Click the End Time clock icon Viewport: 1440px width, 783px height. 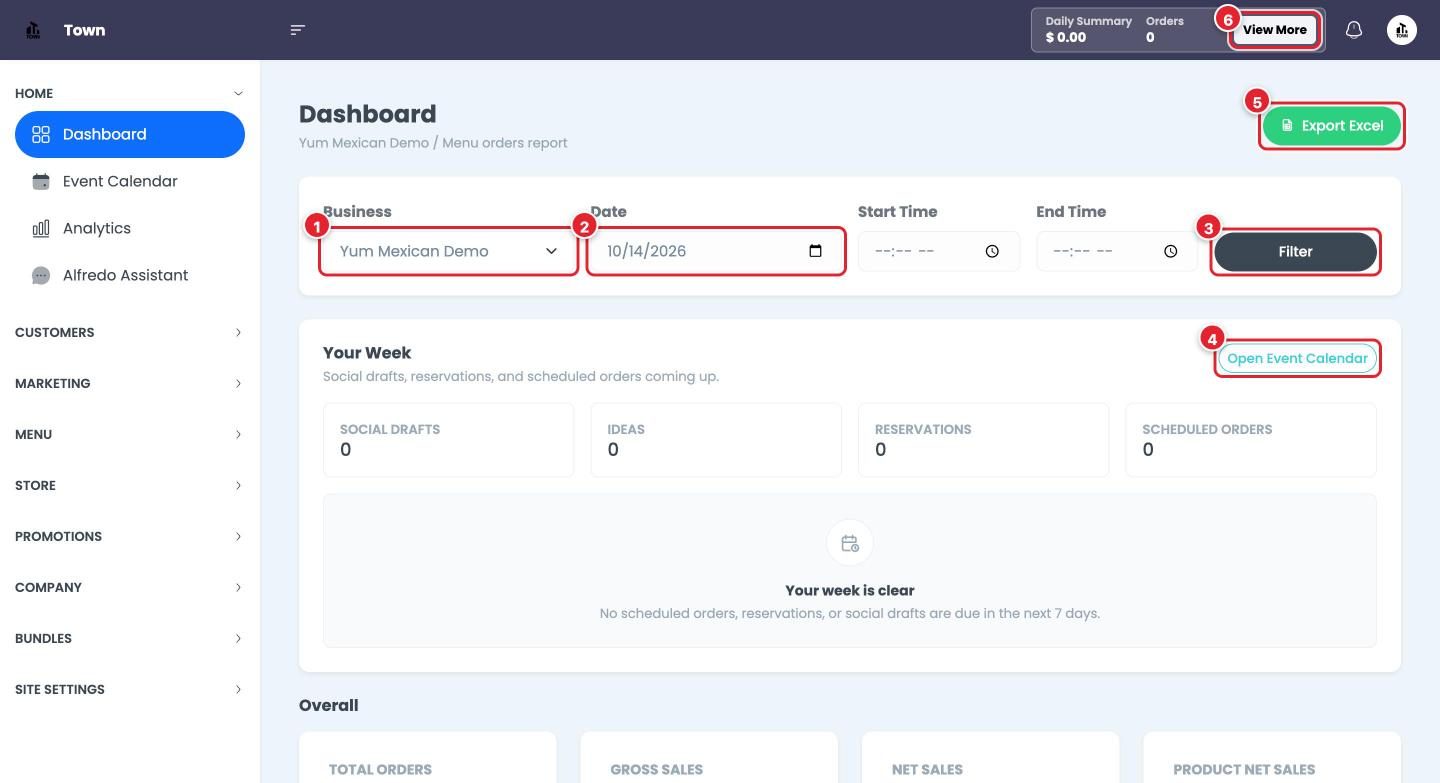1170,251
